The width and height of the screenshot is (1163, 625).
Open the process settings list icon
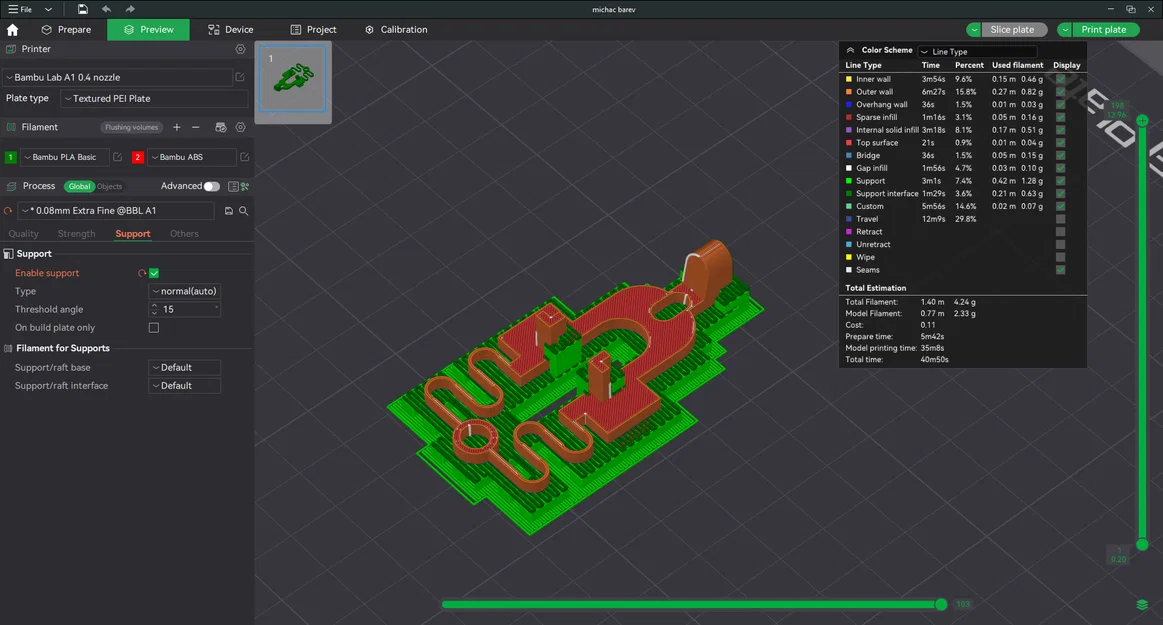[233, 186]
